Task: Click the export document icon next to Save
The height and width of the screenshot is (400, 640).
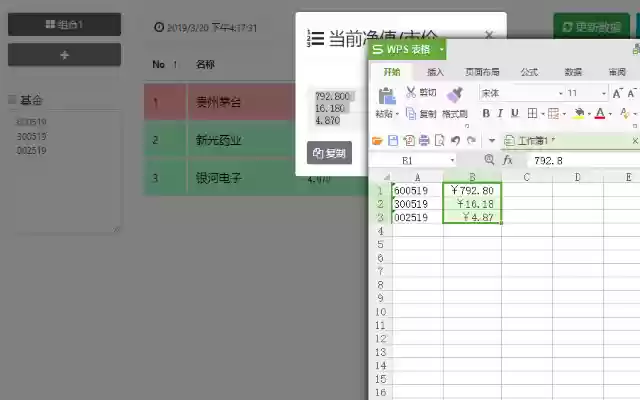Action: (409, 141)
